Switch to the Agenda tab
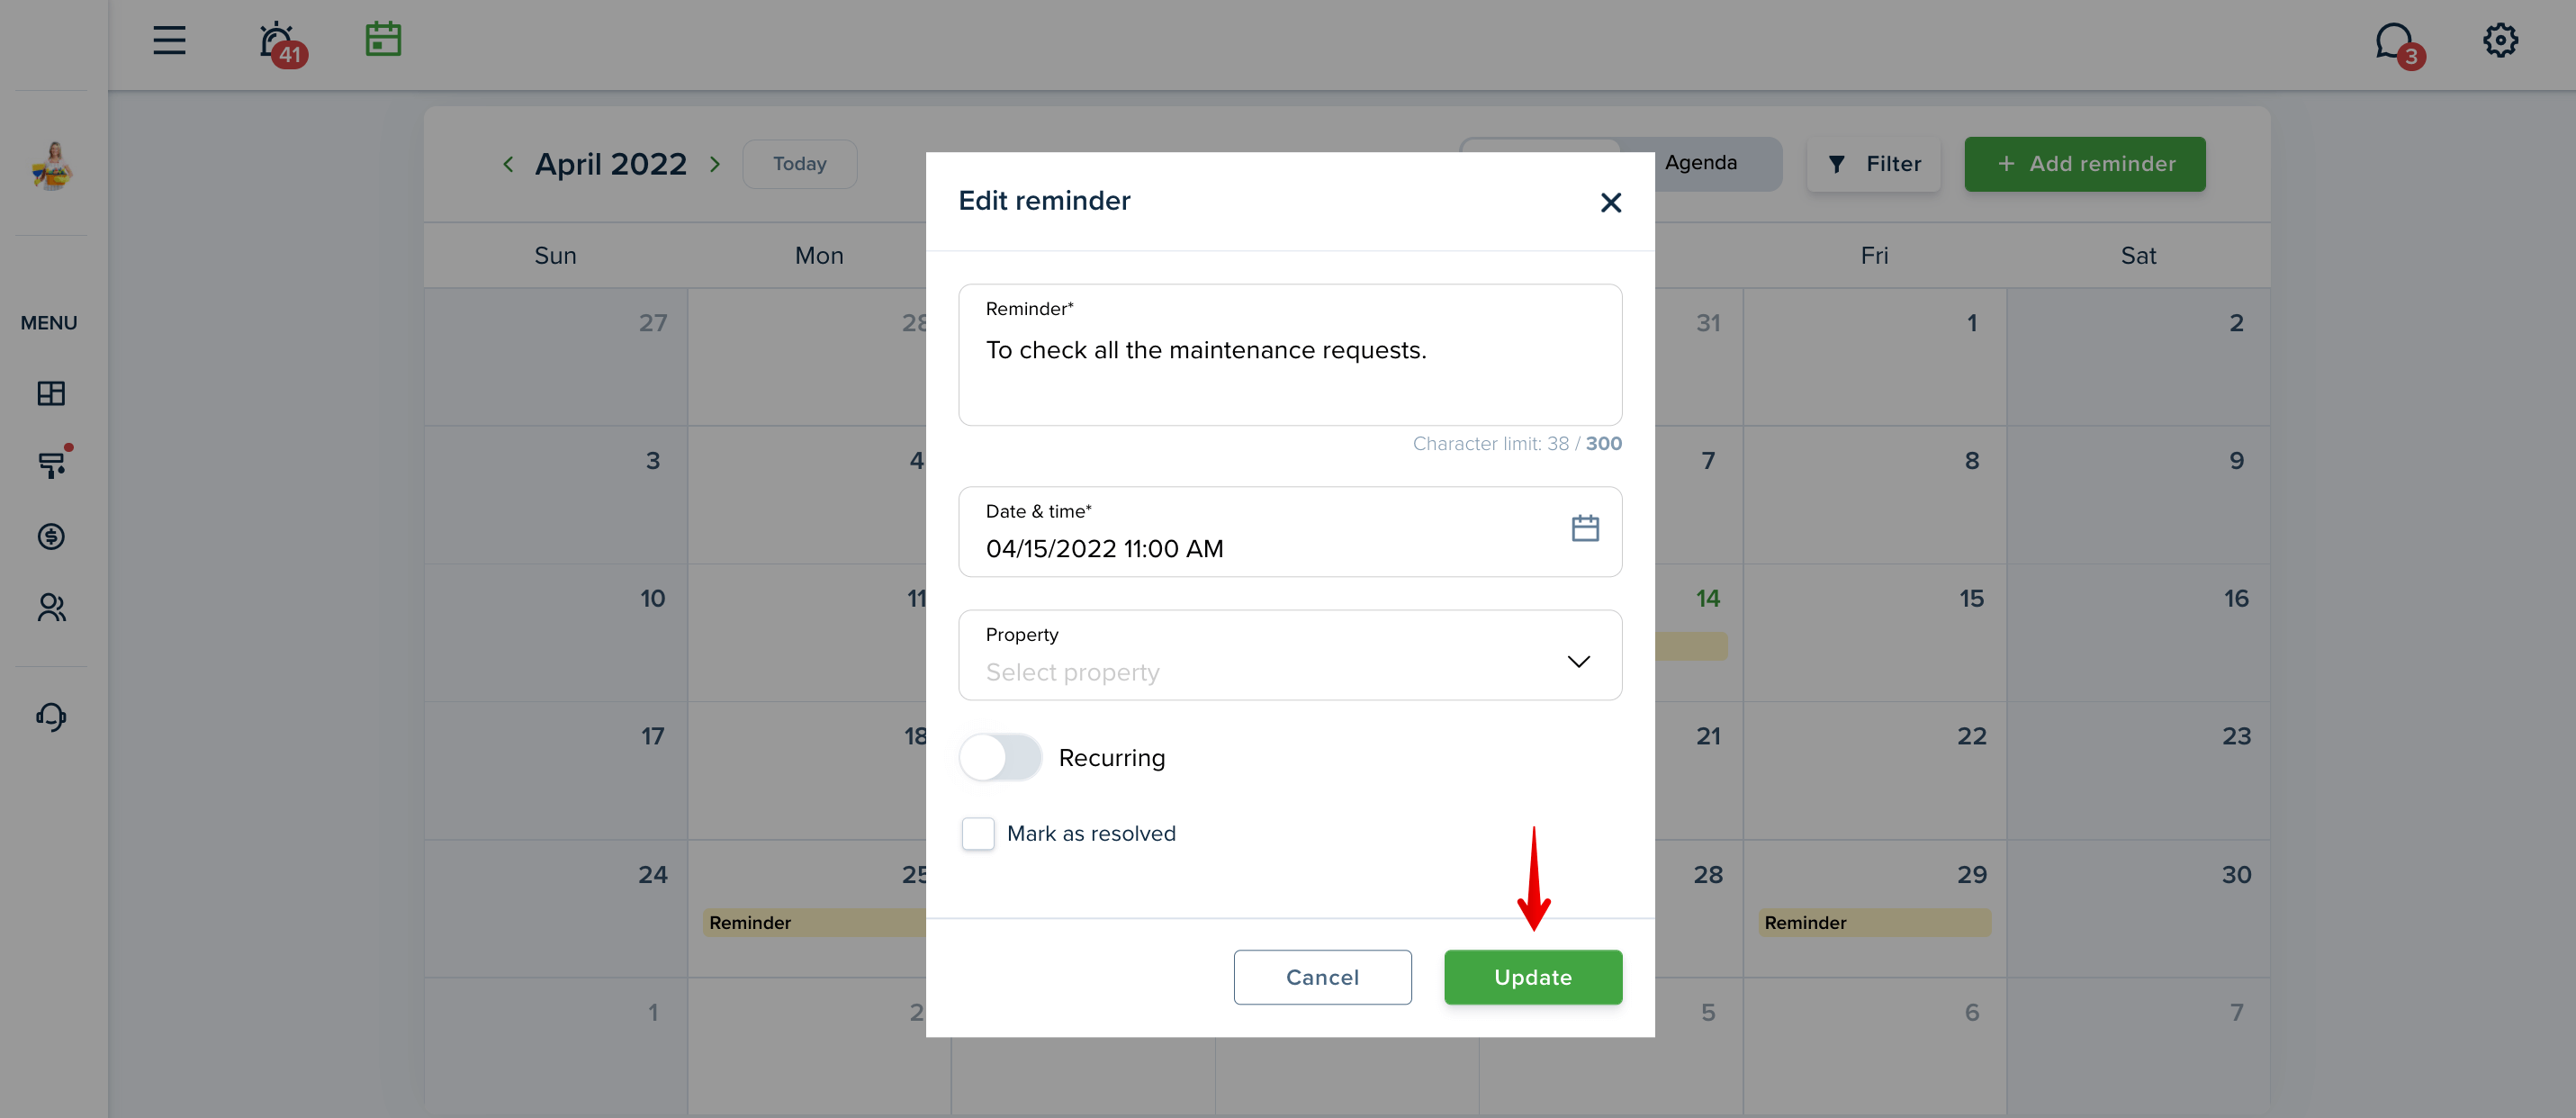Image resolution: width=2576 pixels, height=1118 pixels. 1700,163
